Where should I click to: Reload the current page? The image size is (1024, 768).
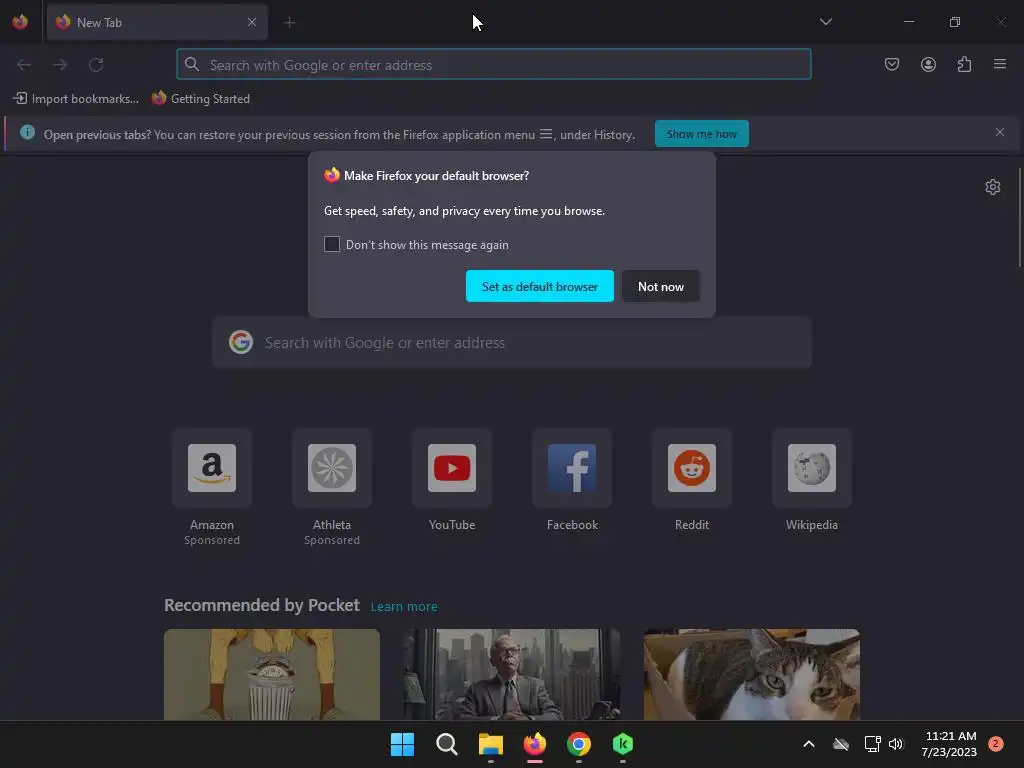[96, 65]
